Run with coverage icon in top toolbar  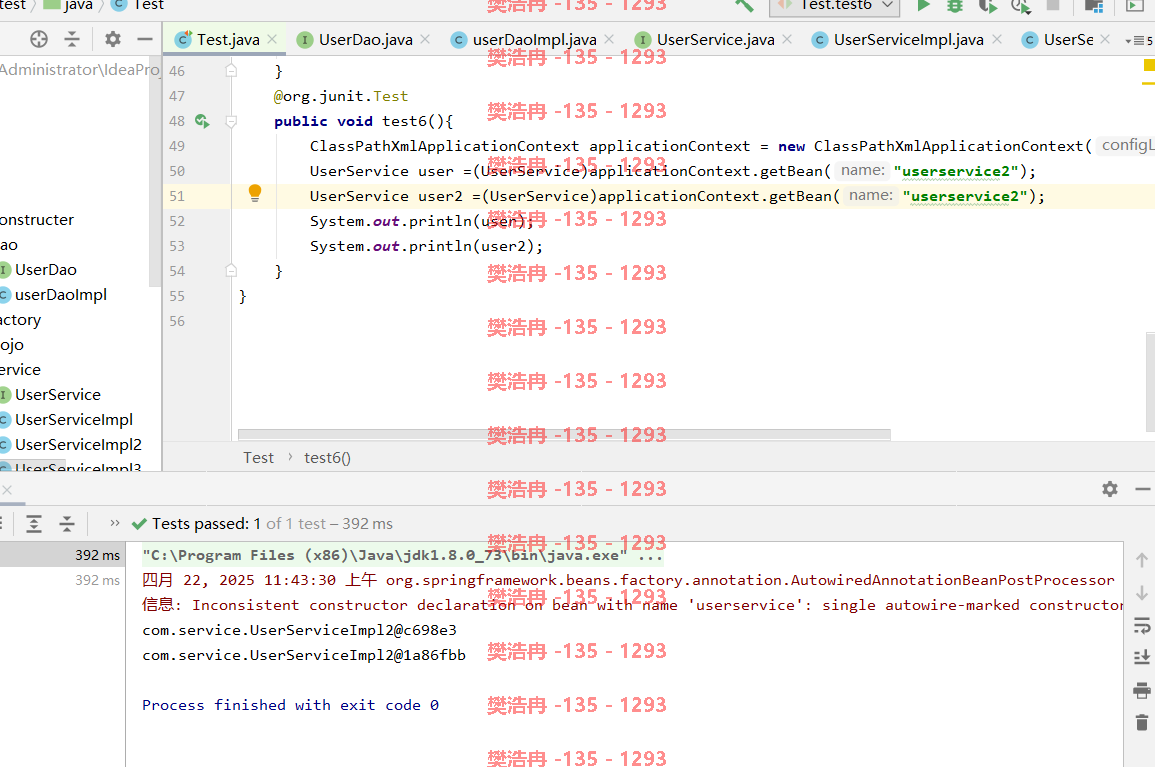tap(987, 5)
